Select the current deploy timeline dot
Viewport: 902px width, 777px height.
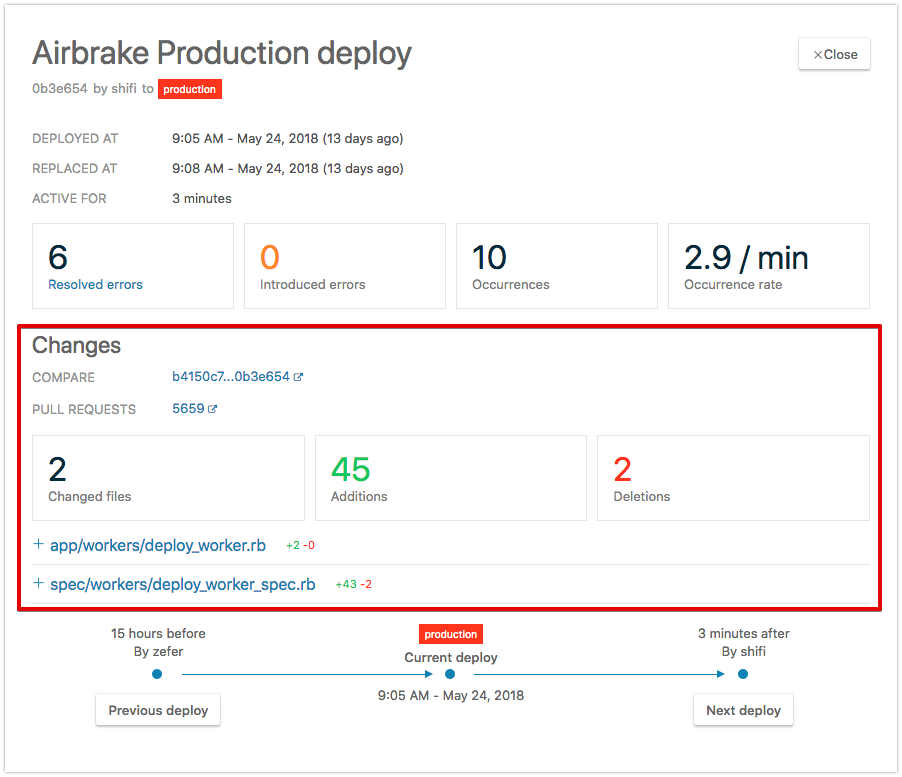450,674
